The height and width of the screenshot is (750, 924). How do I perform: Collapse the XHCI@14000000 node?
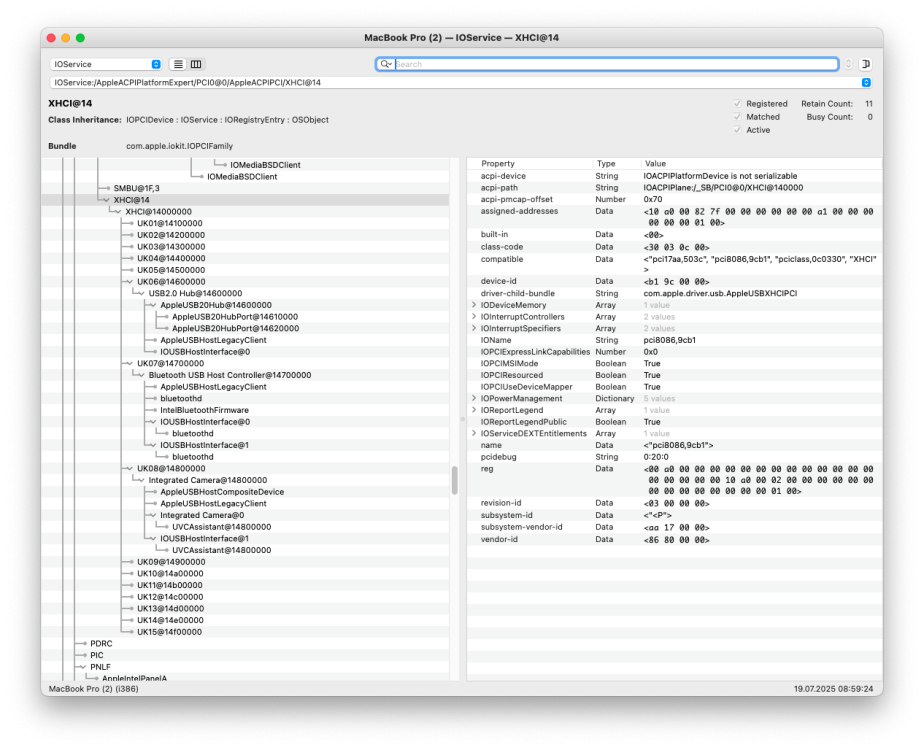point(118,212)
